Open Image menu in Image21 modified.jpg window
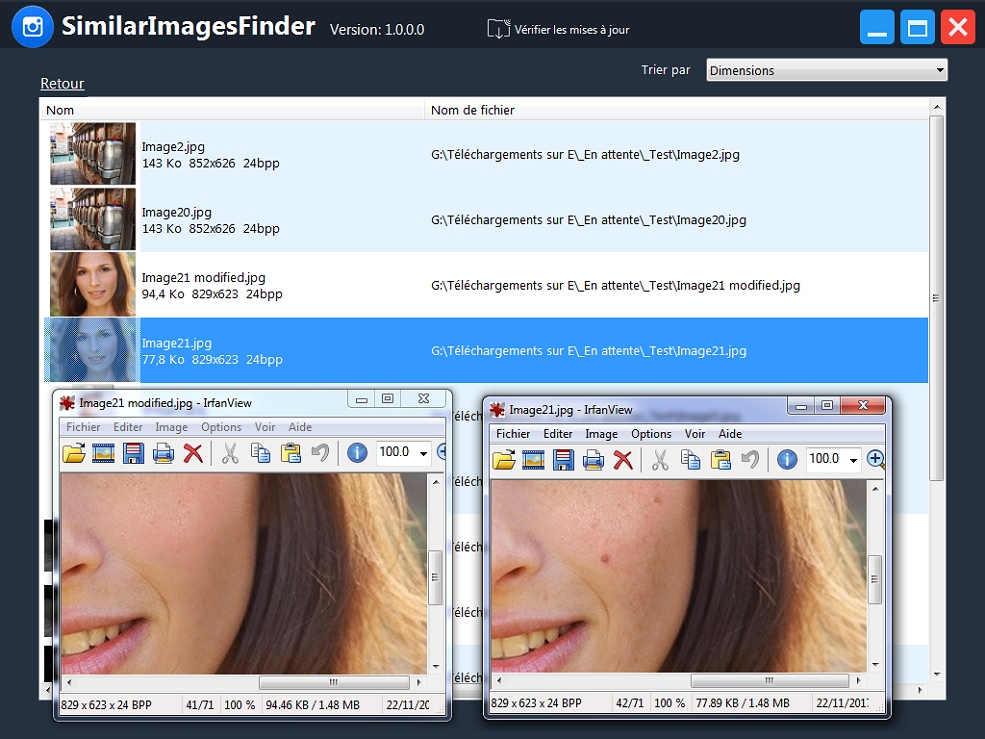The height and width of the screenshot is (739, 985). [x=171, y=427]
